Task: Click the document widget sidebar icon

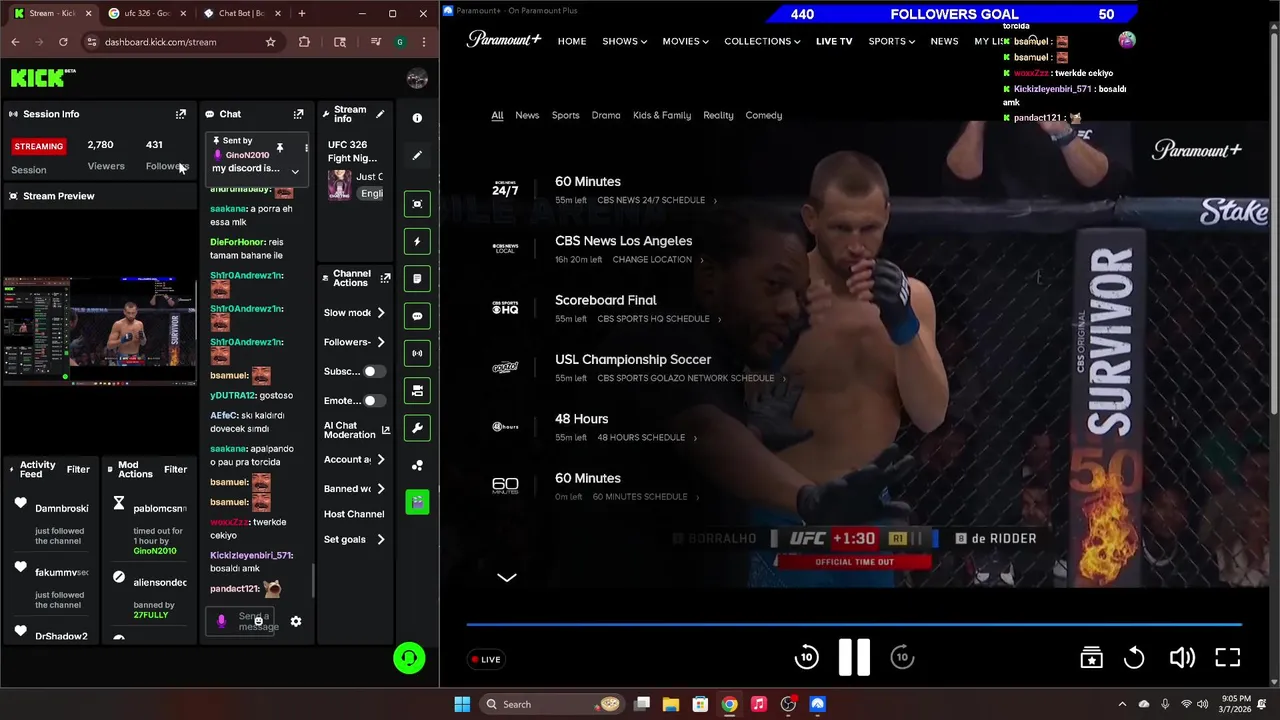Action: click(417, 279)
